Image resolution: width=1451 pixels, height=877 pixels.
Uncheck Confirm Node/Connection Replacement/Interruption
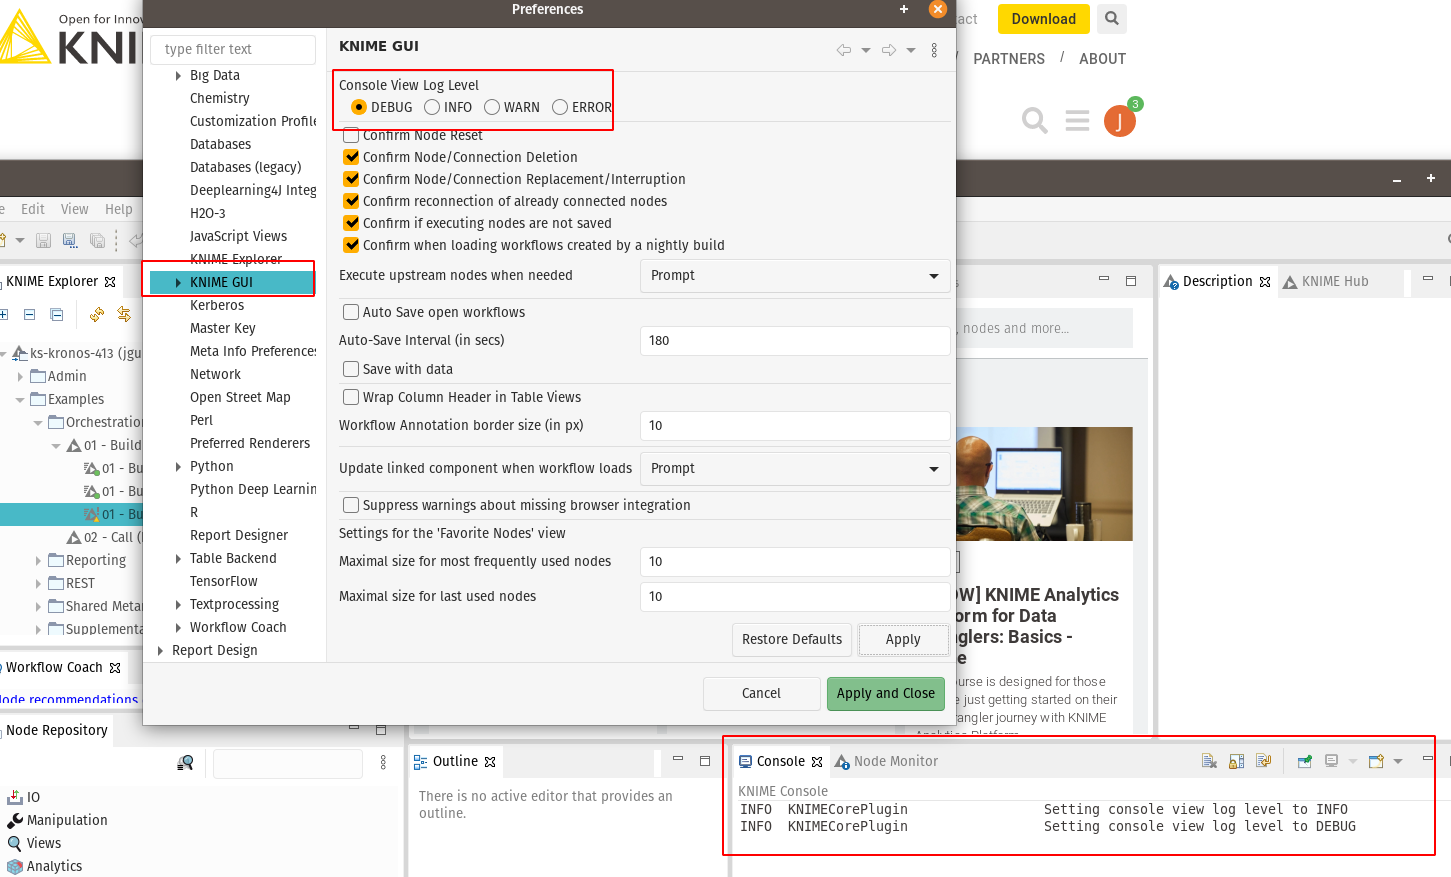tap(351, 179)
